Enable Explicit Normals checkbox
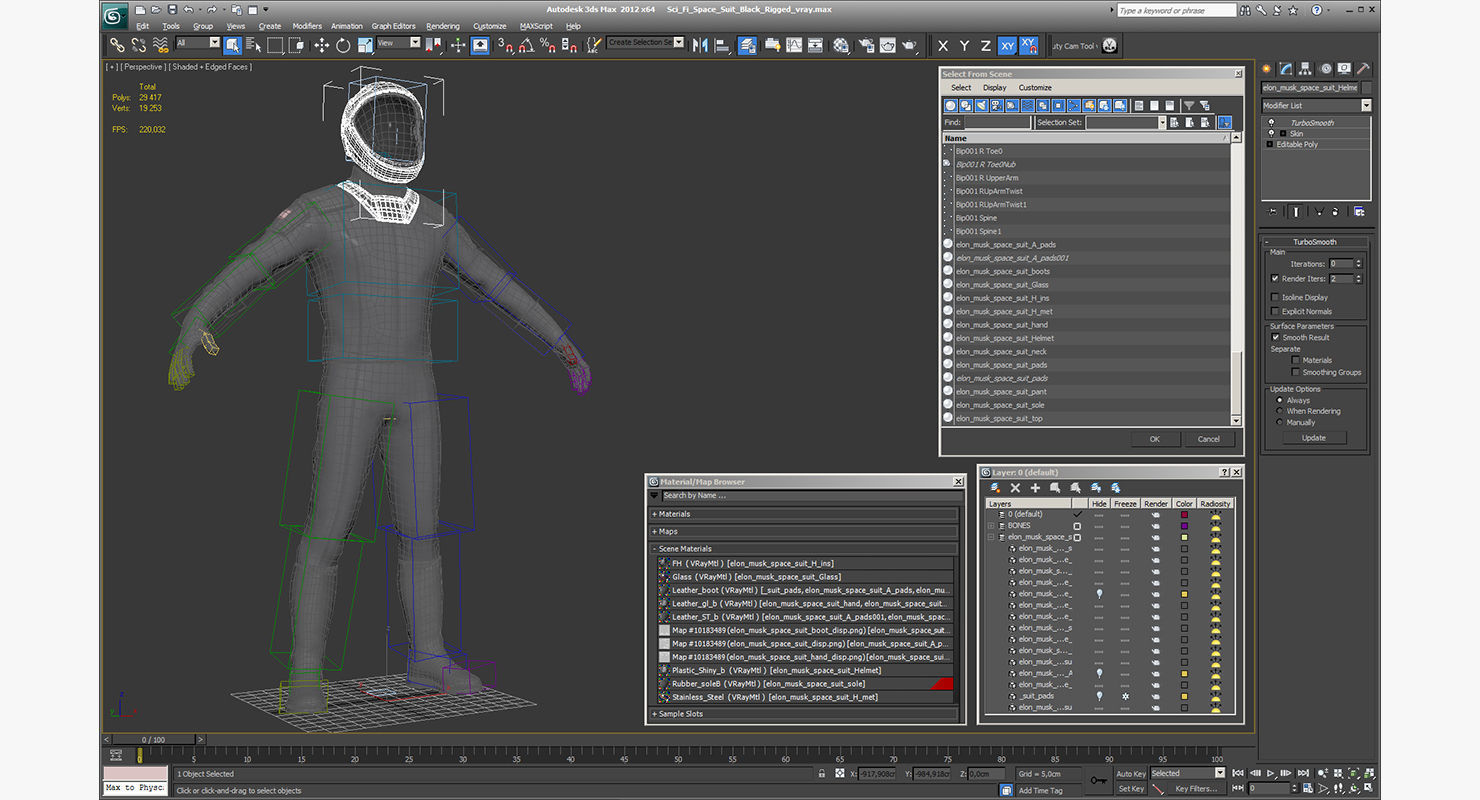 click(x=1275, y=311)
